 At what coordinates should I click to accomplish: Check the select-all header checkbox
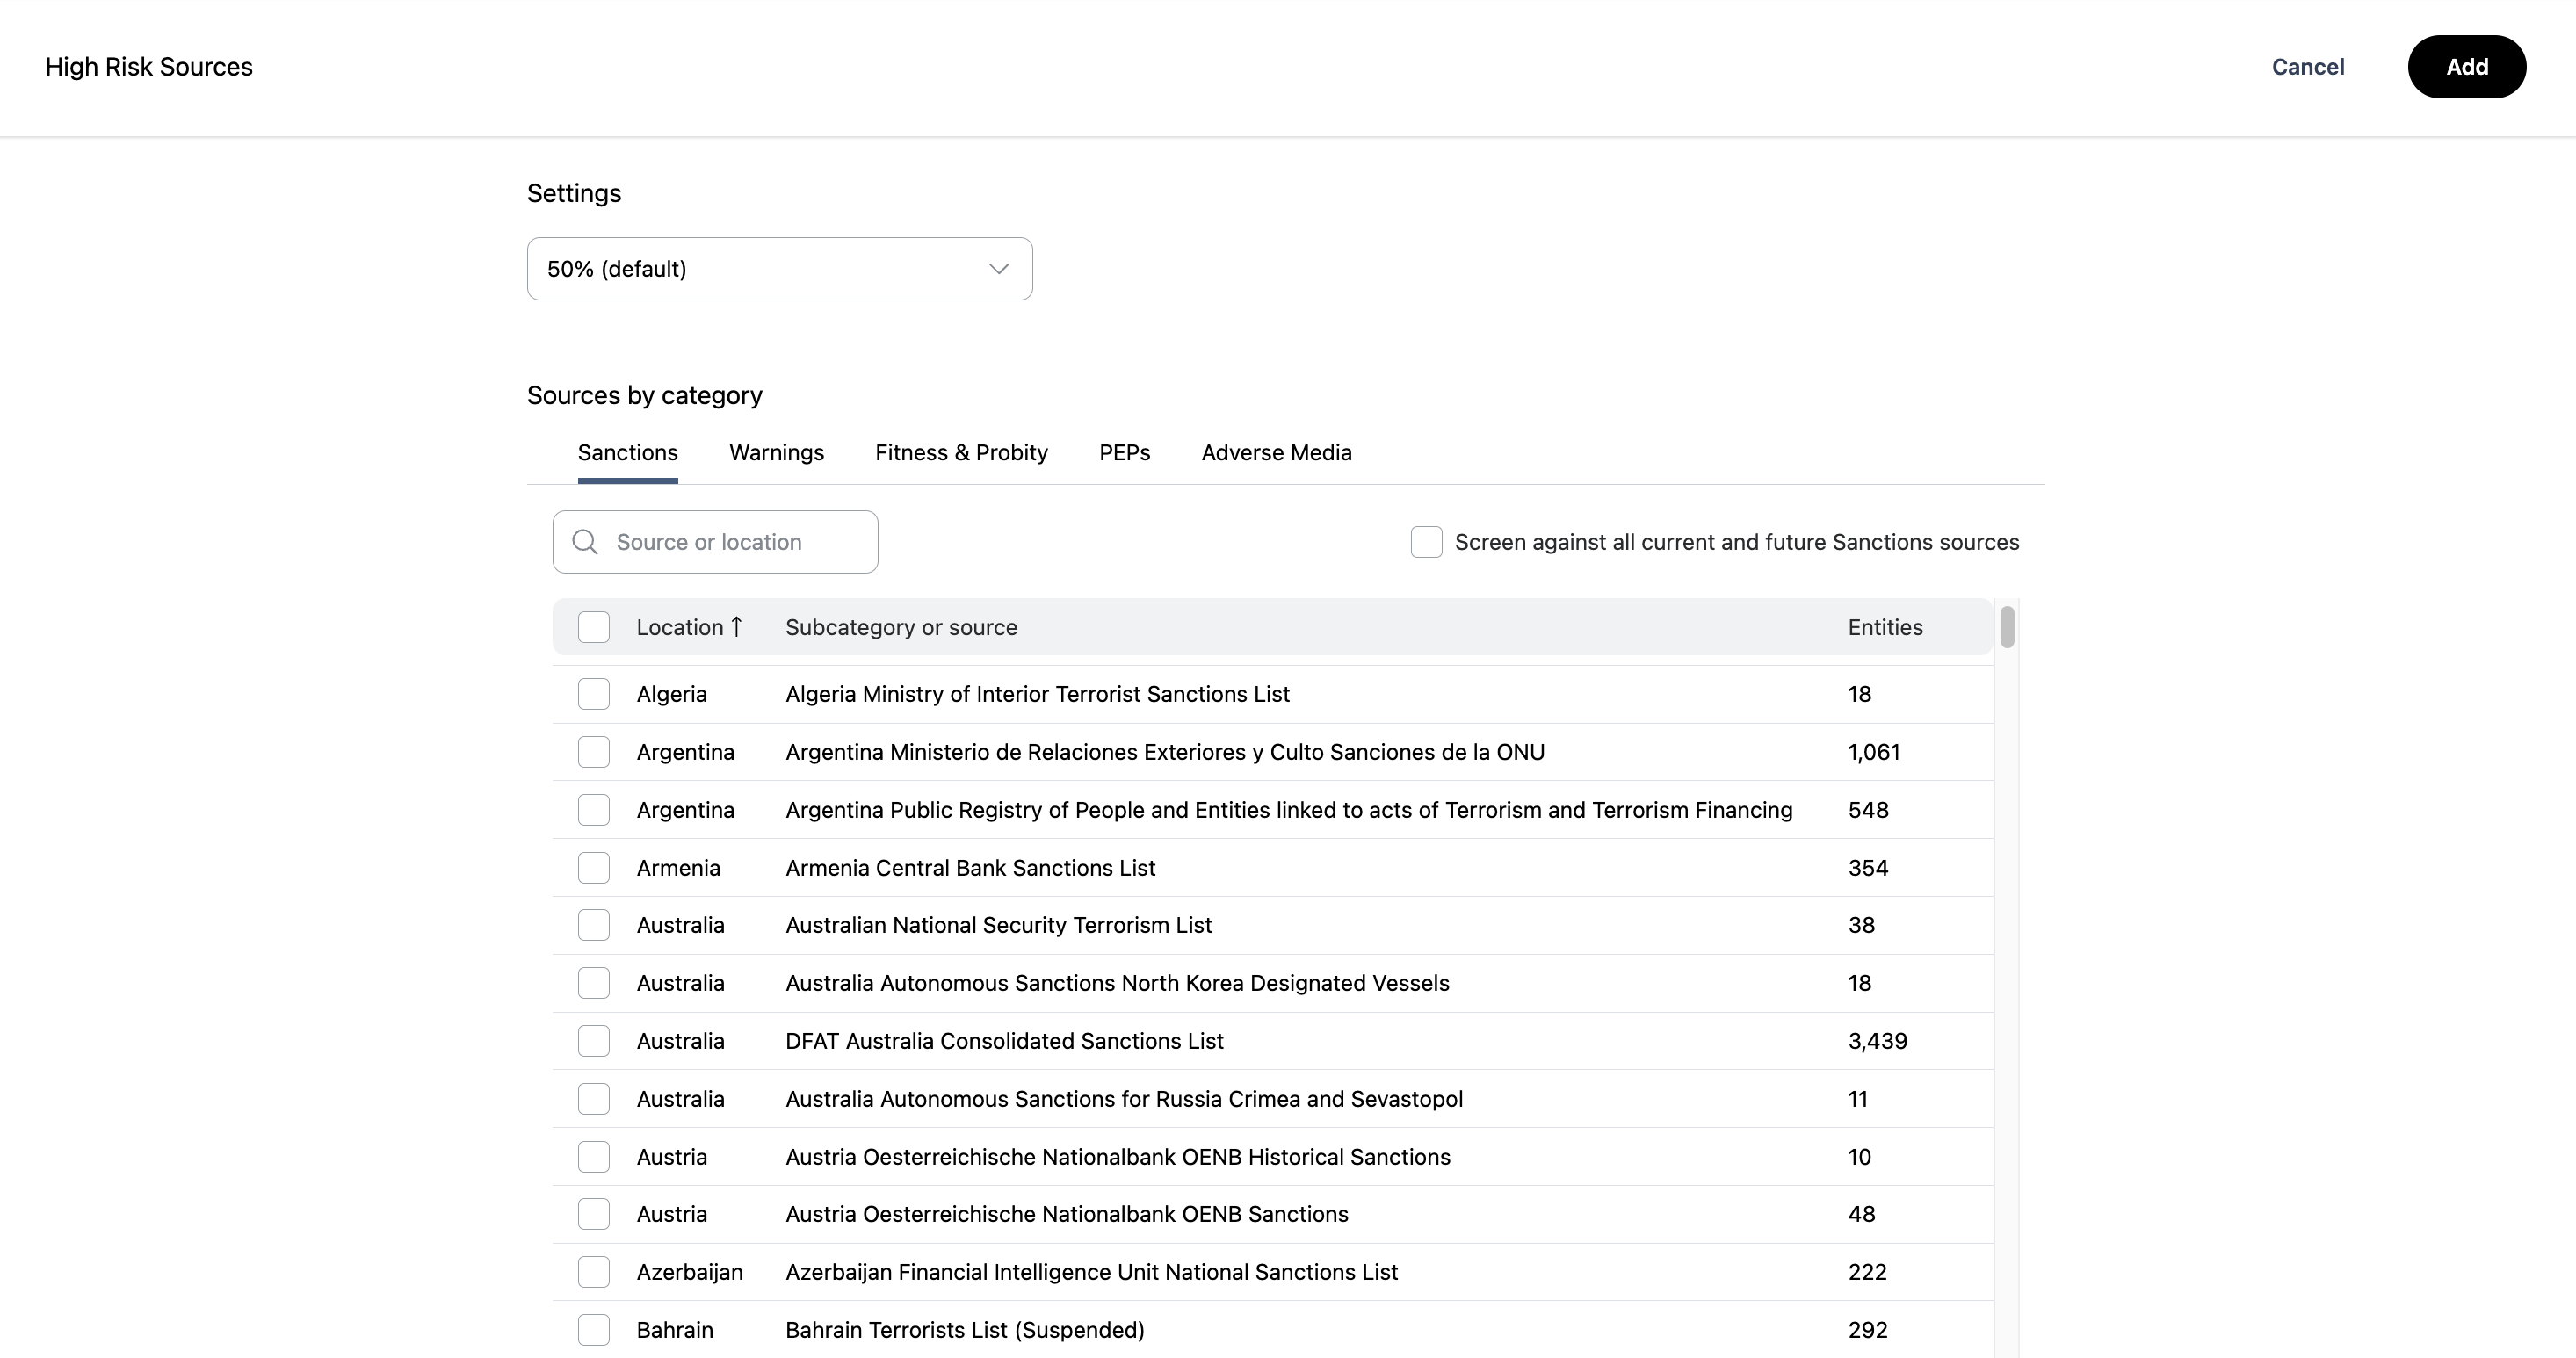(x=594, y=627)
